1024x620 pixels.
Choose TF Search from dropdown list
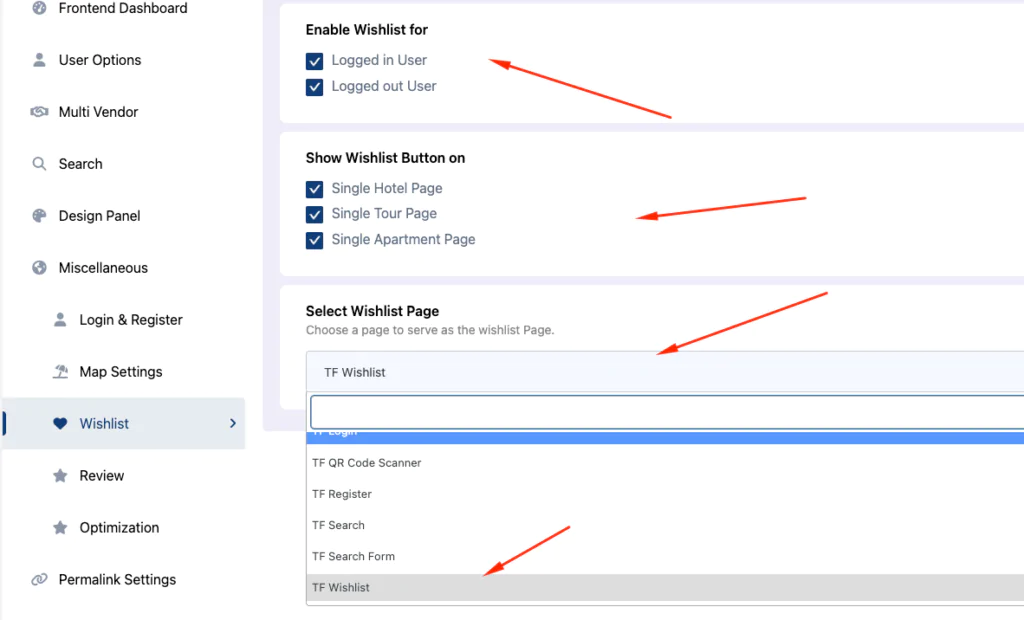click(665, 525)
